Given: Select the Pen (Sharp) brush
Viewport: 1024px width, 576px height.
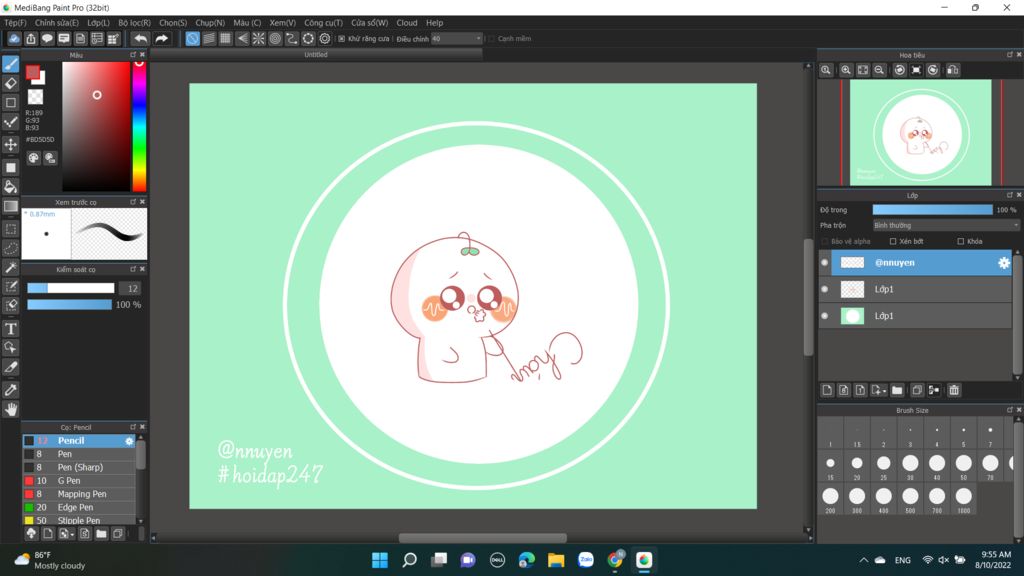Looking at the screenshot, I should coord(79,468).
